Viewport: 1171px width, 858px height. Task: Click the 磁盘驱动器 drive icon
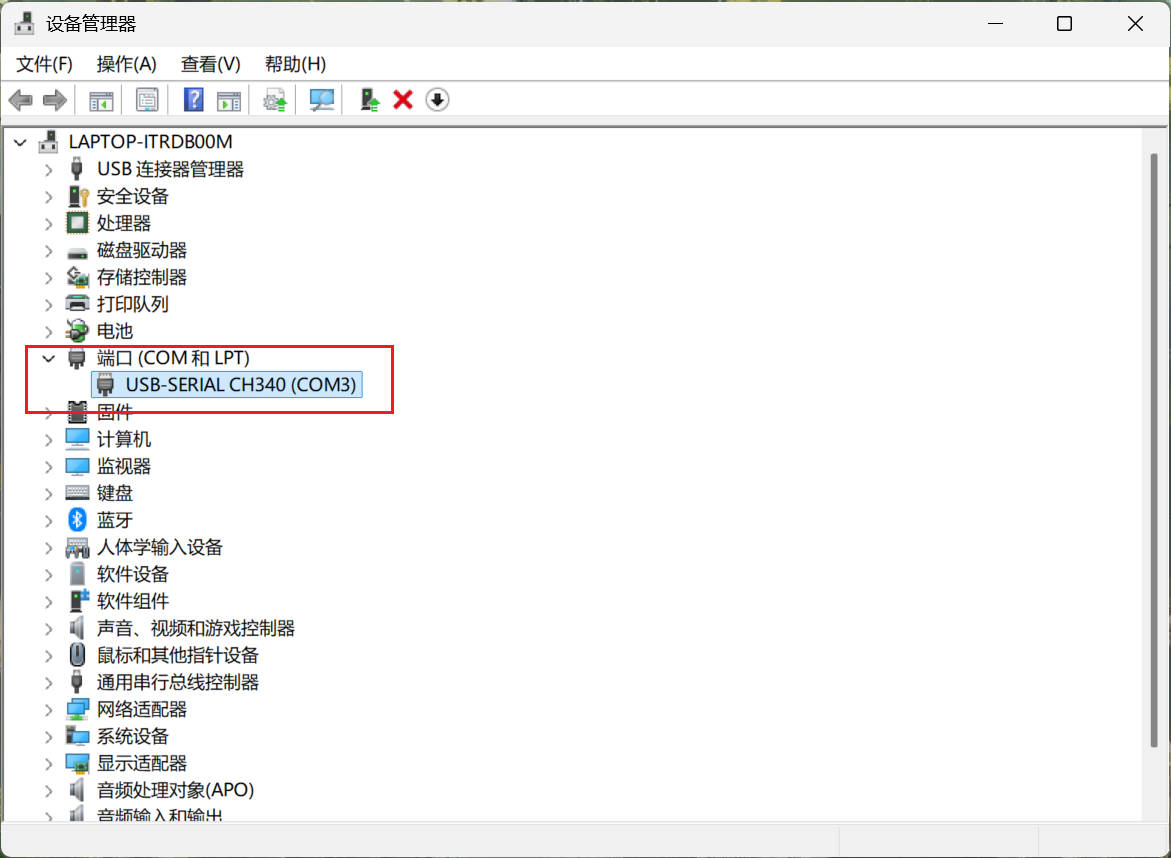77,252
